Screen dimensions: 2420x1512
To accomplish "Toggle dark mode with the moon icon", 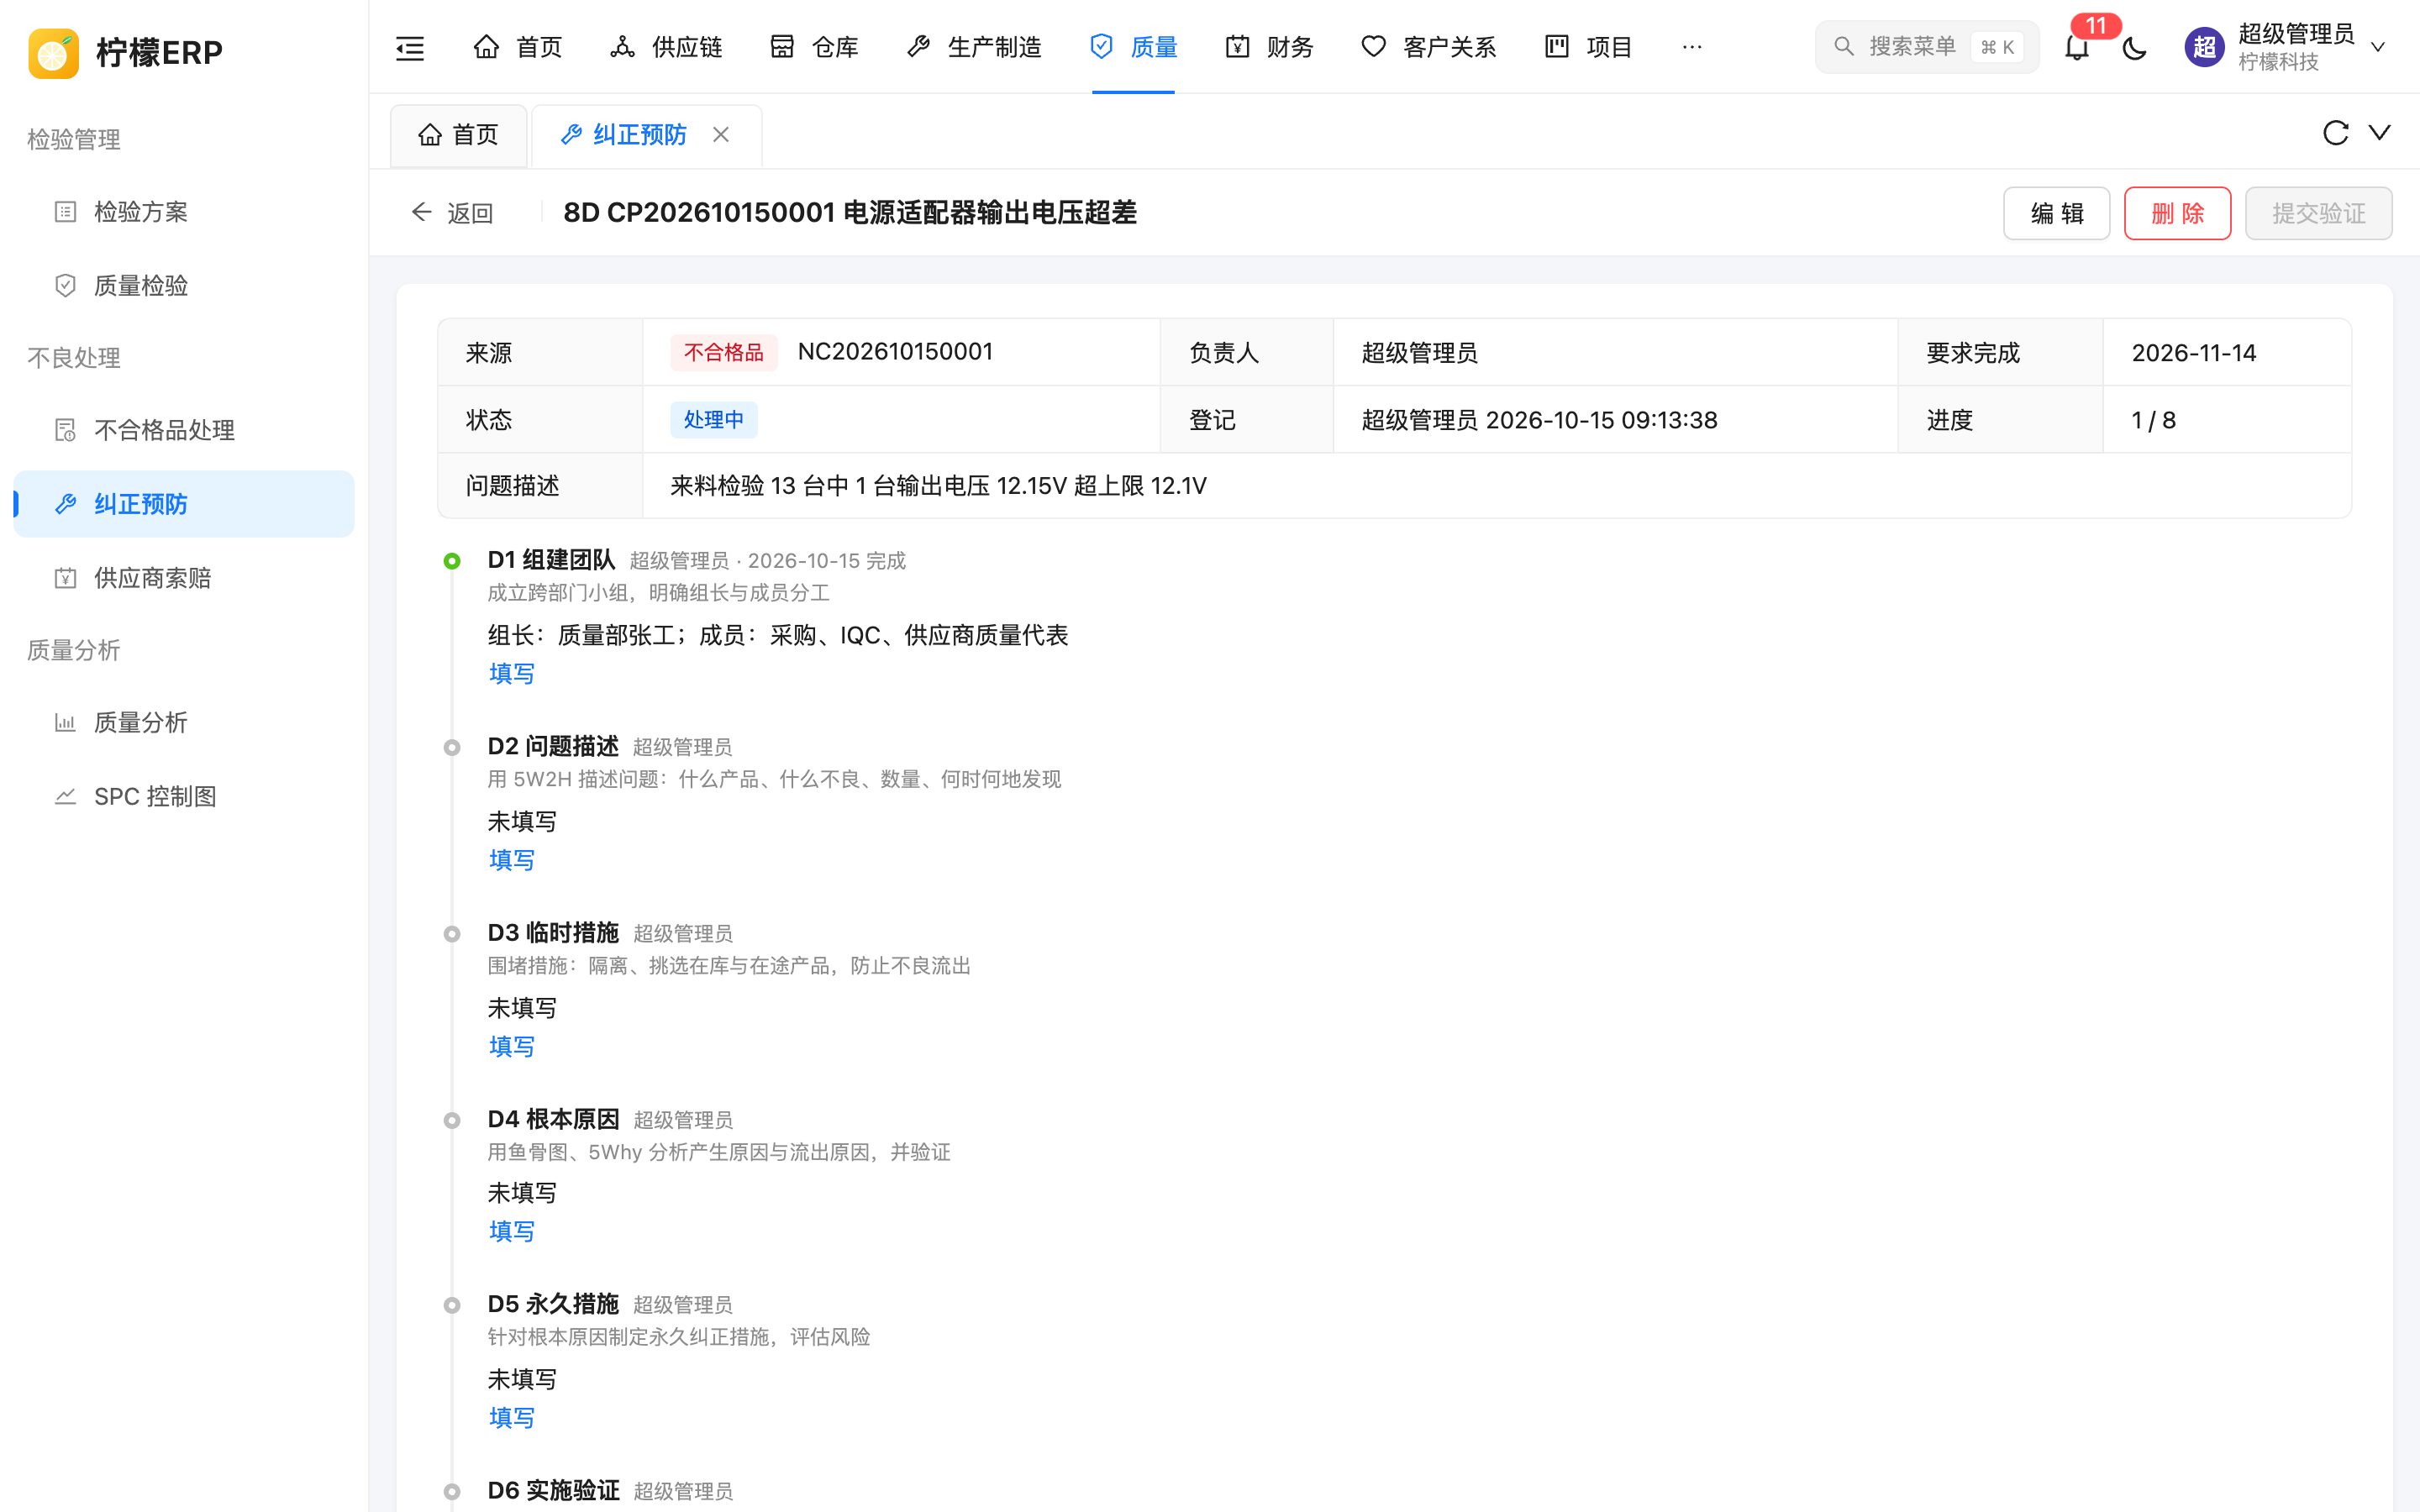I will 2134,47.
